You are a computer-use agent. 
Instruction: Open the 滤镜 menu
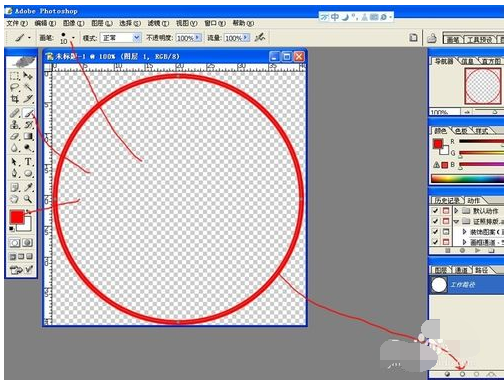click(158, 23)
